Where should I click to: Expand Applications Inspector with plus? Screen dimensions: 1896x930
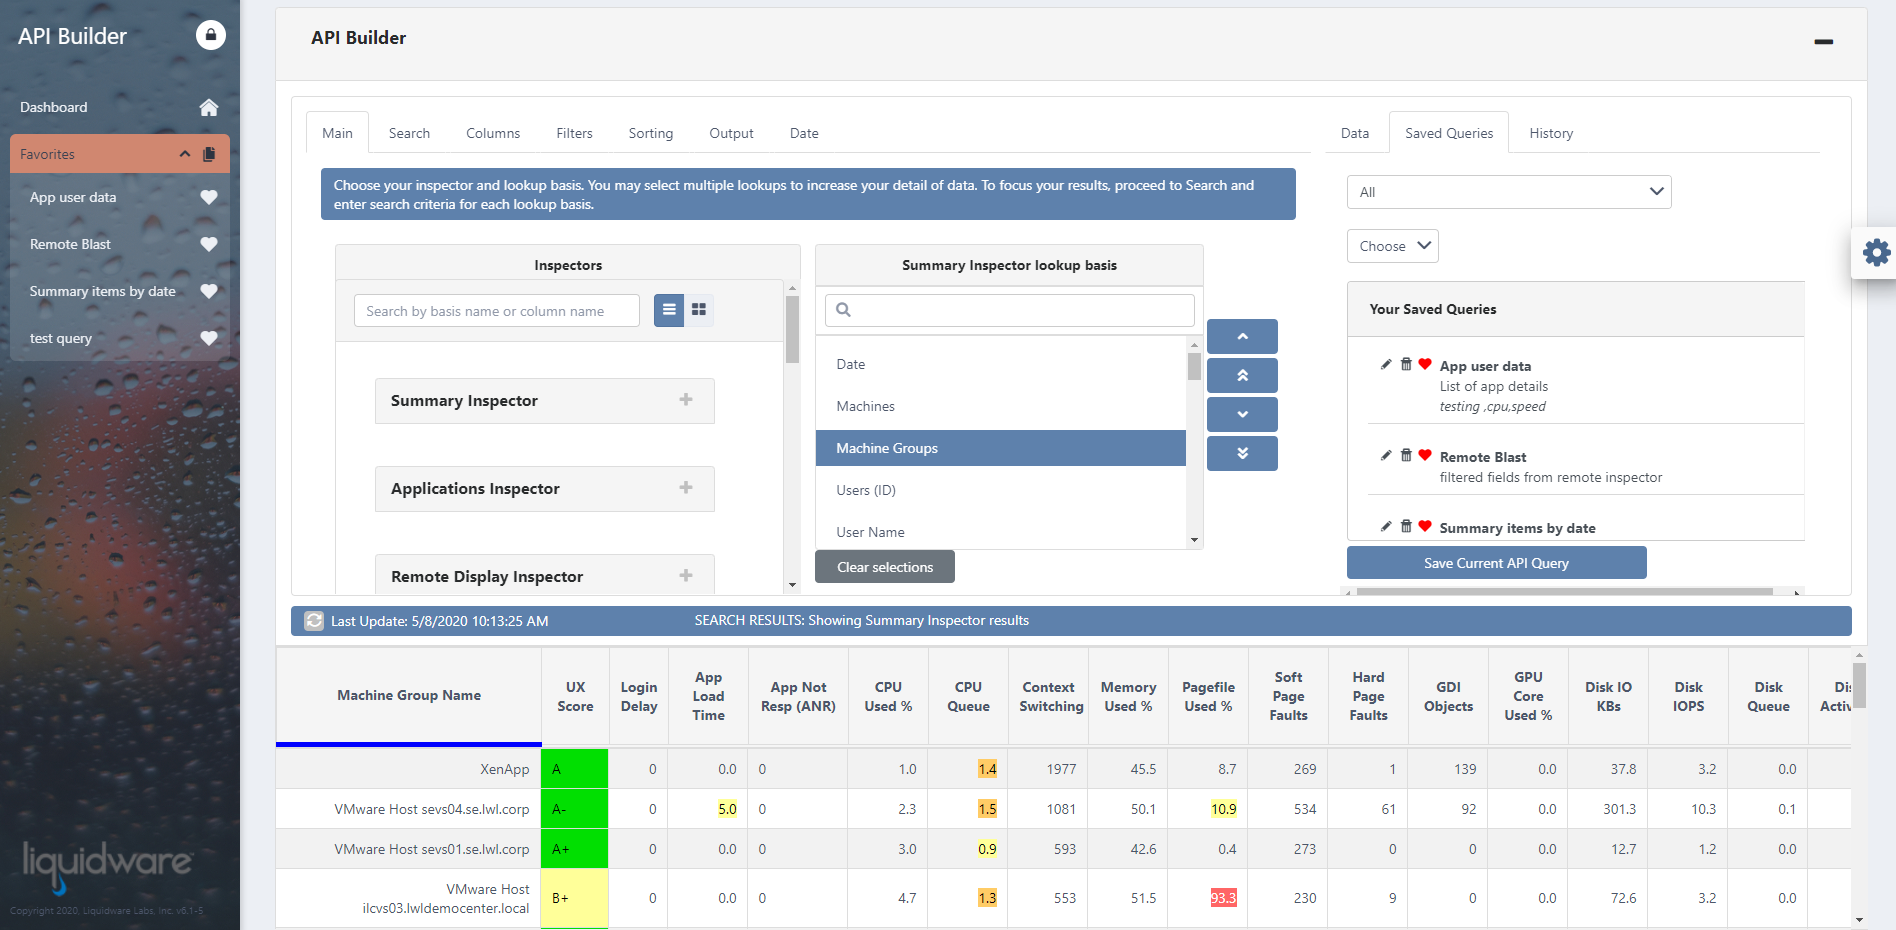686,488
